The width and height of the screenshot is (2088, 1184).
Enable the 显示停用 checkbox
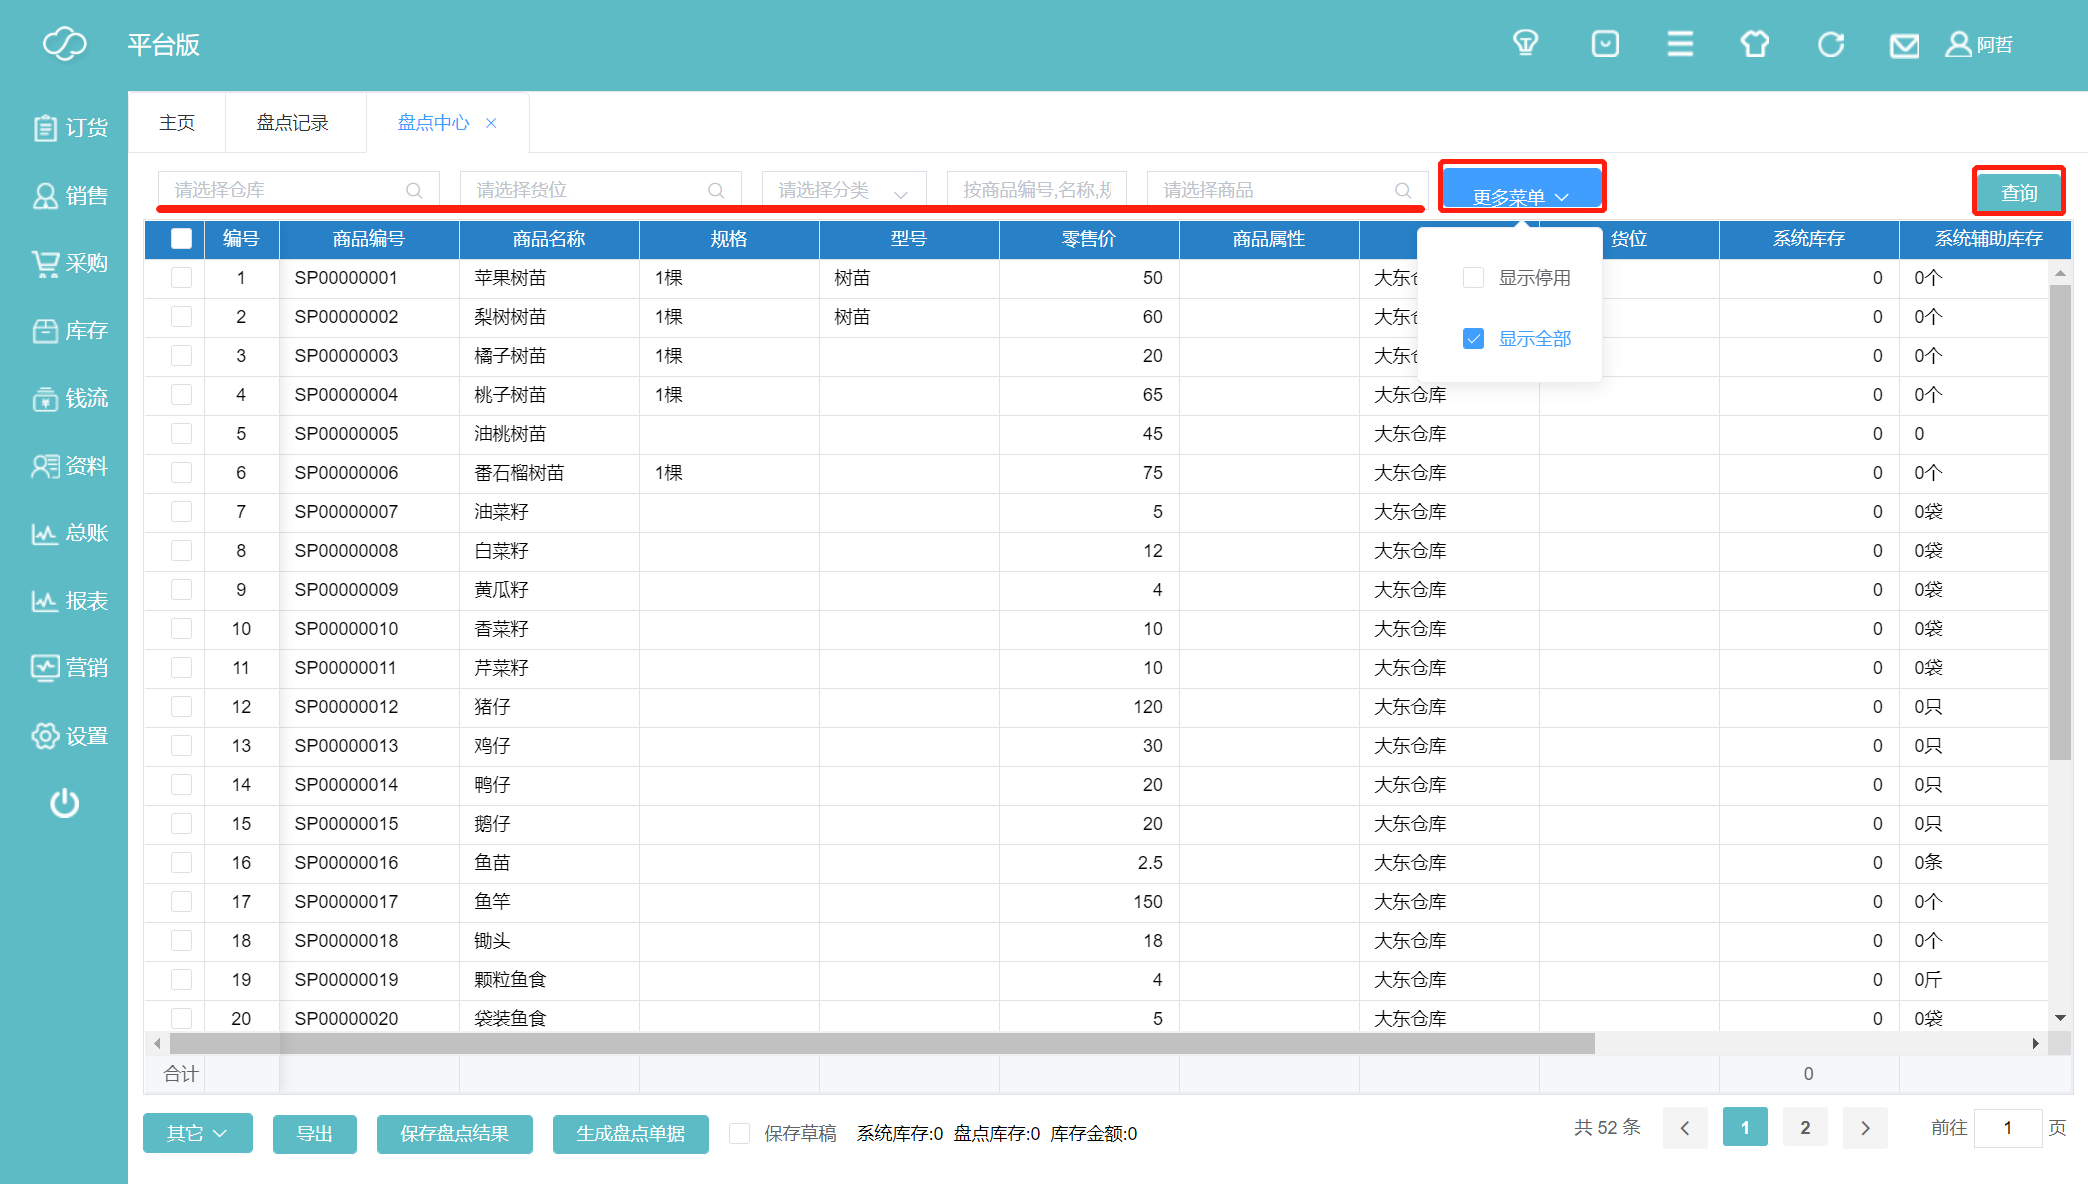pyautogui.click(x=1473, y=278)
